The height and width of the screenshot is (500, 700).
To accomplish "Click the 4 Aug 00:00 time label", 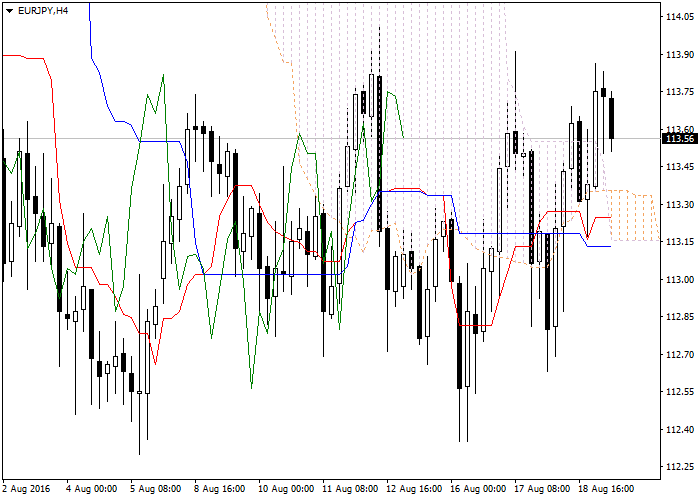I will [x=92, y=488].
